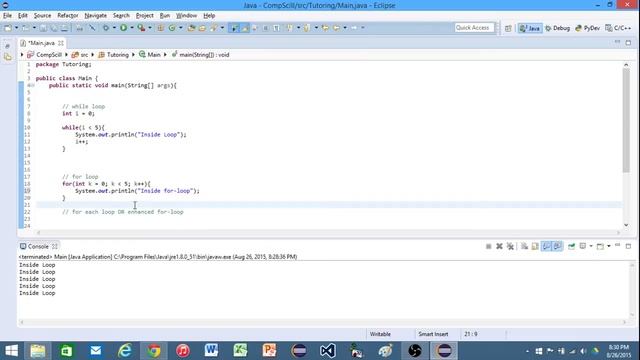Click the New file wizard icon
Image resolution: width=640 pixels, height=360 pixels.
[x=8, y=28]
